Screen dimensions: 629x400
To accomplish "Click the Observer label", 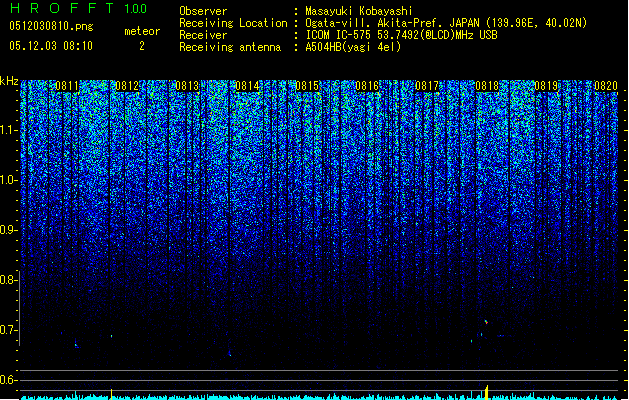I will pos(203,11).
